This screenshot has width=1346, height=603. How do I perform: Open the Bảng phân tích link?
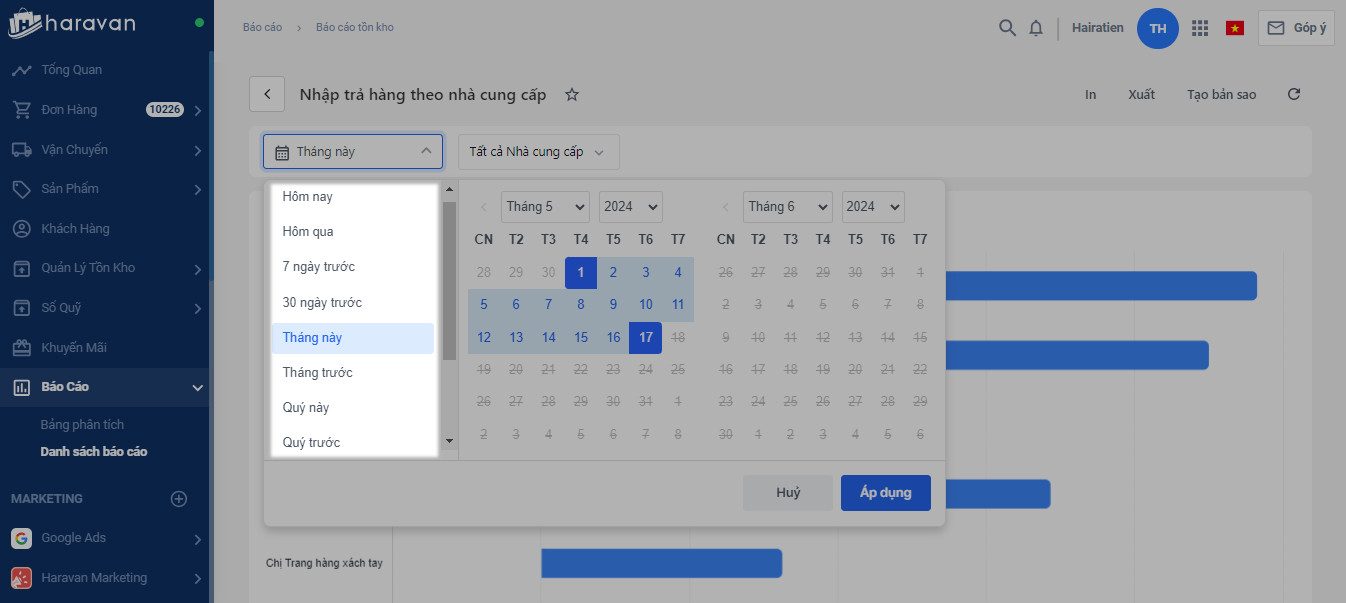(x=82, y=425)
